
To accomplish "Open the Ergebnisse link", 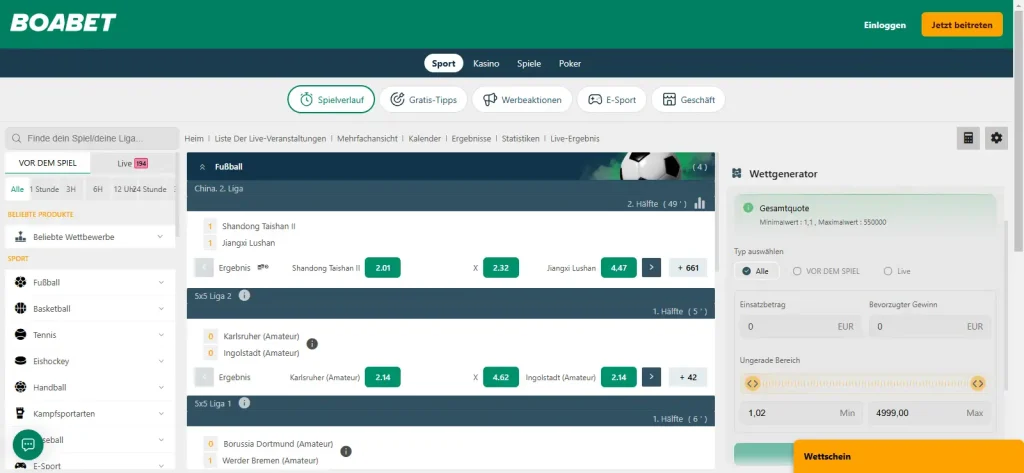I will [472, 139].
